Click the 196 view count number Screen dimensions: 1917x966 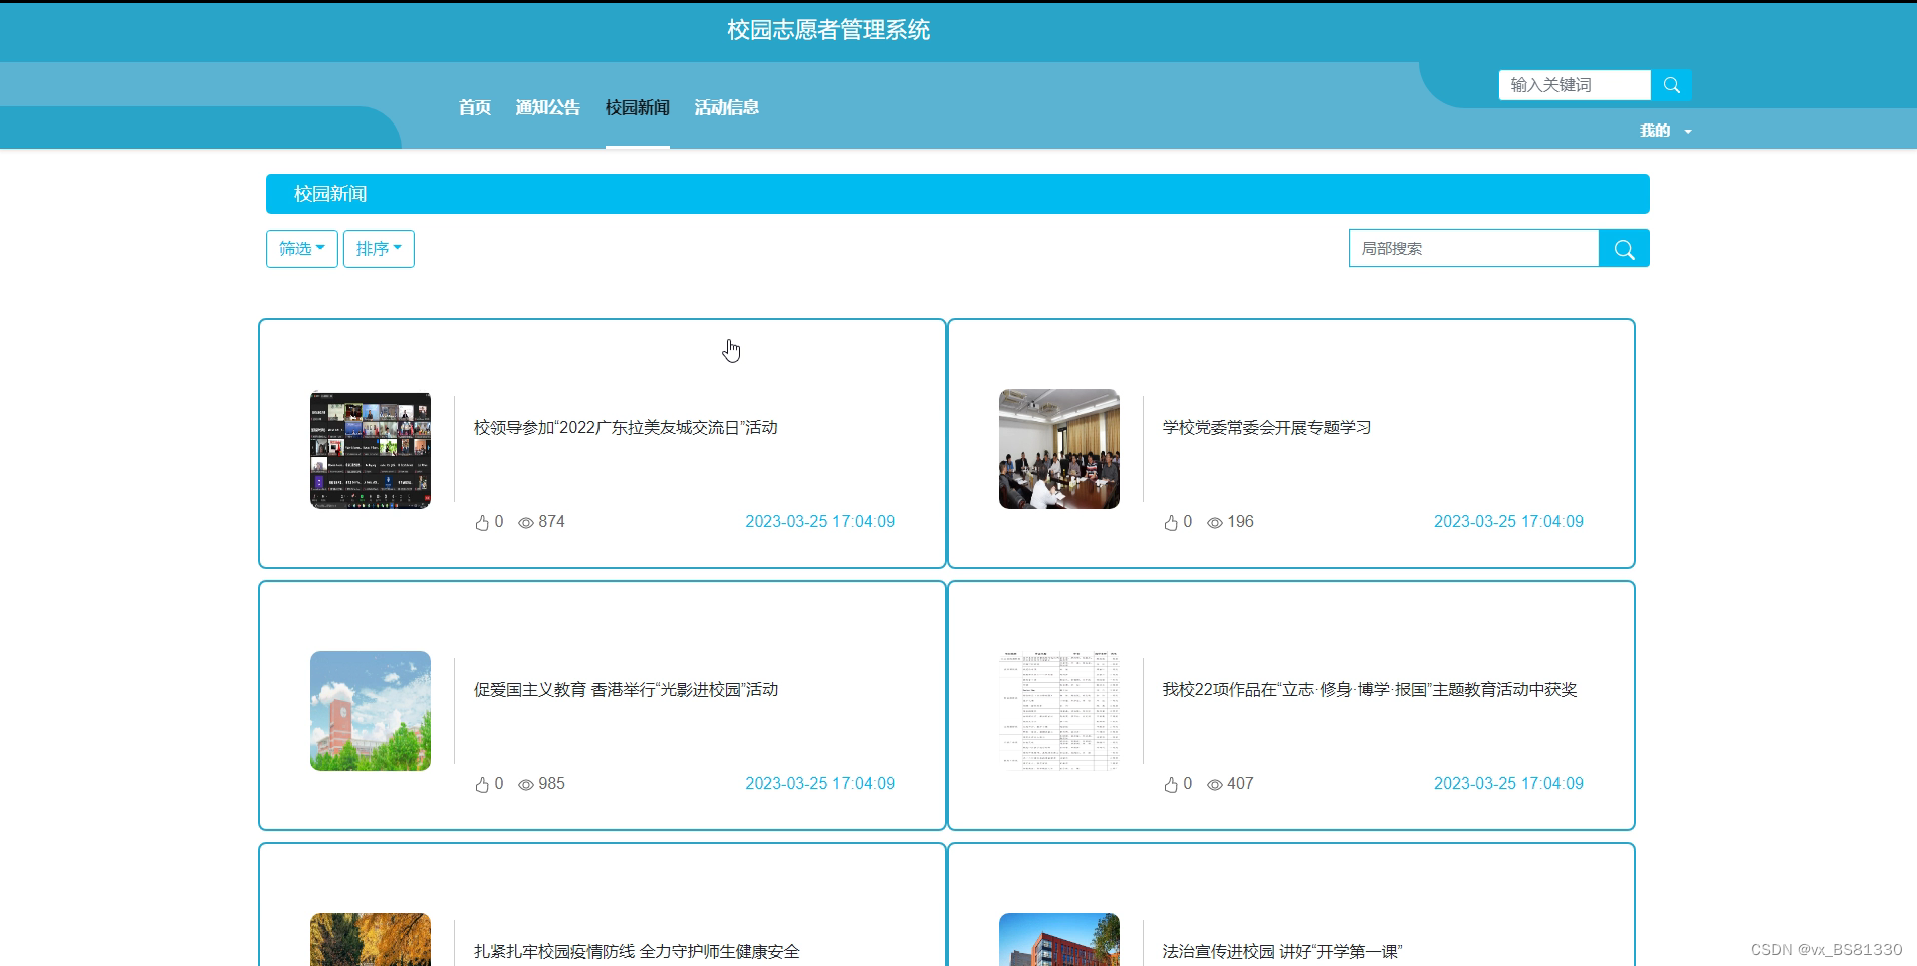(x=1240, y=522)
